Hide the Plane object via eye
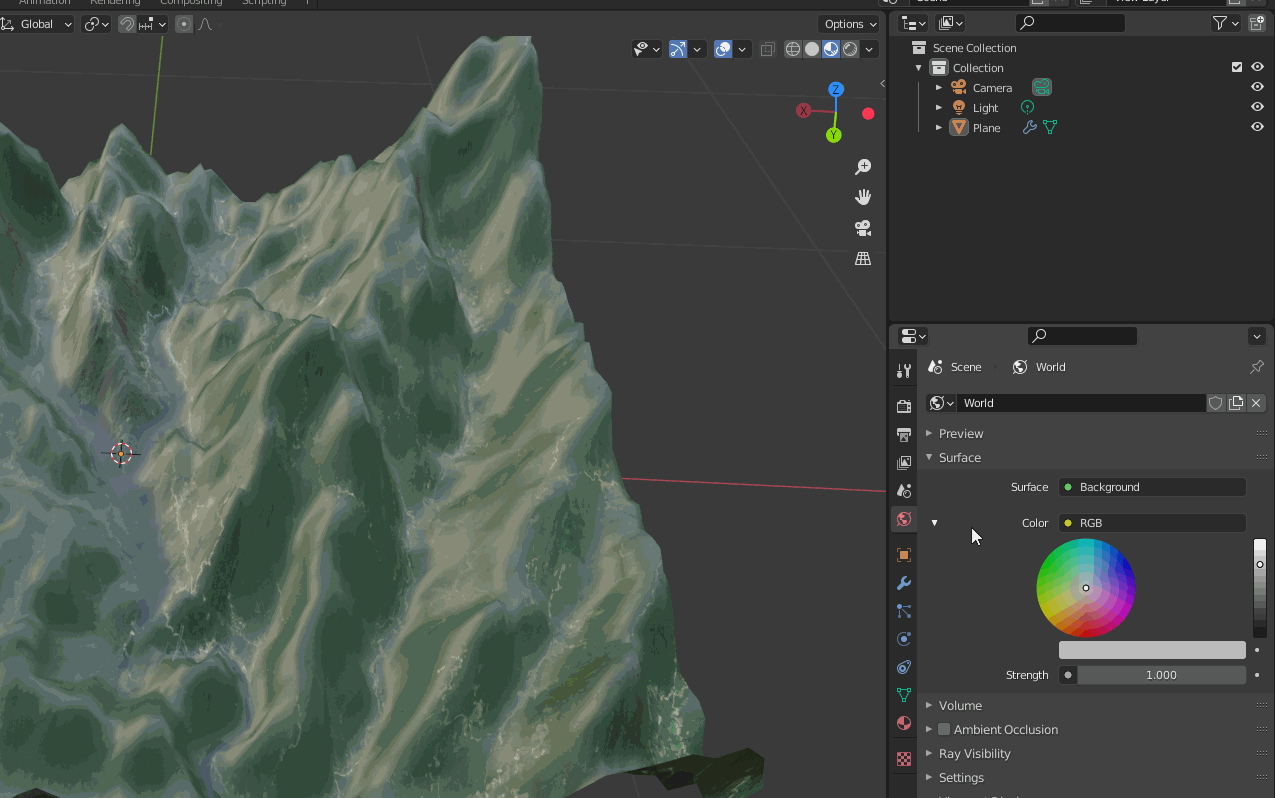Image resolution: width=1275 pixels, height=798 pixels. 1257,127
